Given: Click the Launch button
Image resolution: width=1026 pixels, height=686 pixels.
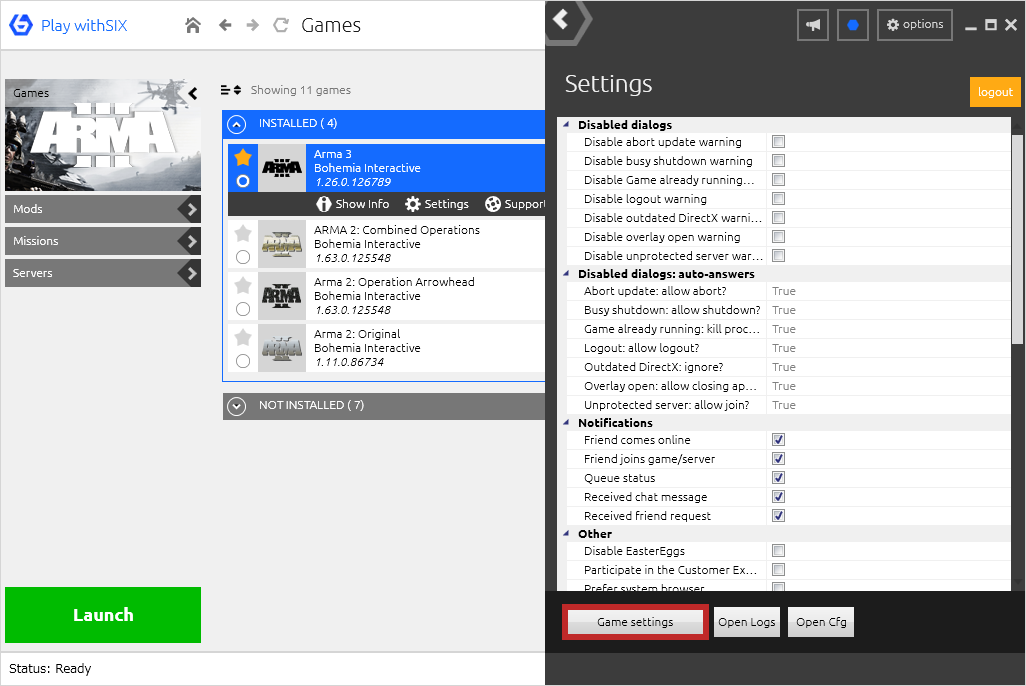Looking at the screenshot, I should (x=103, y=615).
